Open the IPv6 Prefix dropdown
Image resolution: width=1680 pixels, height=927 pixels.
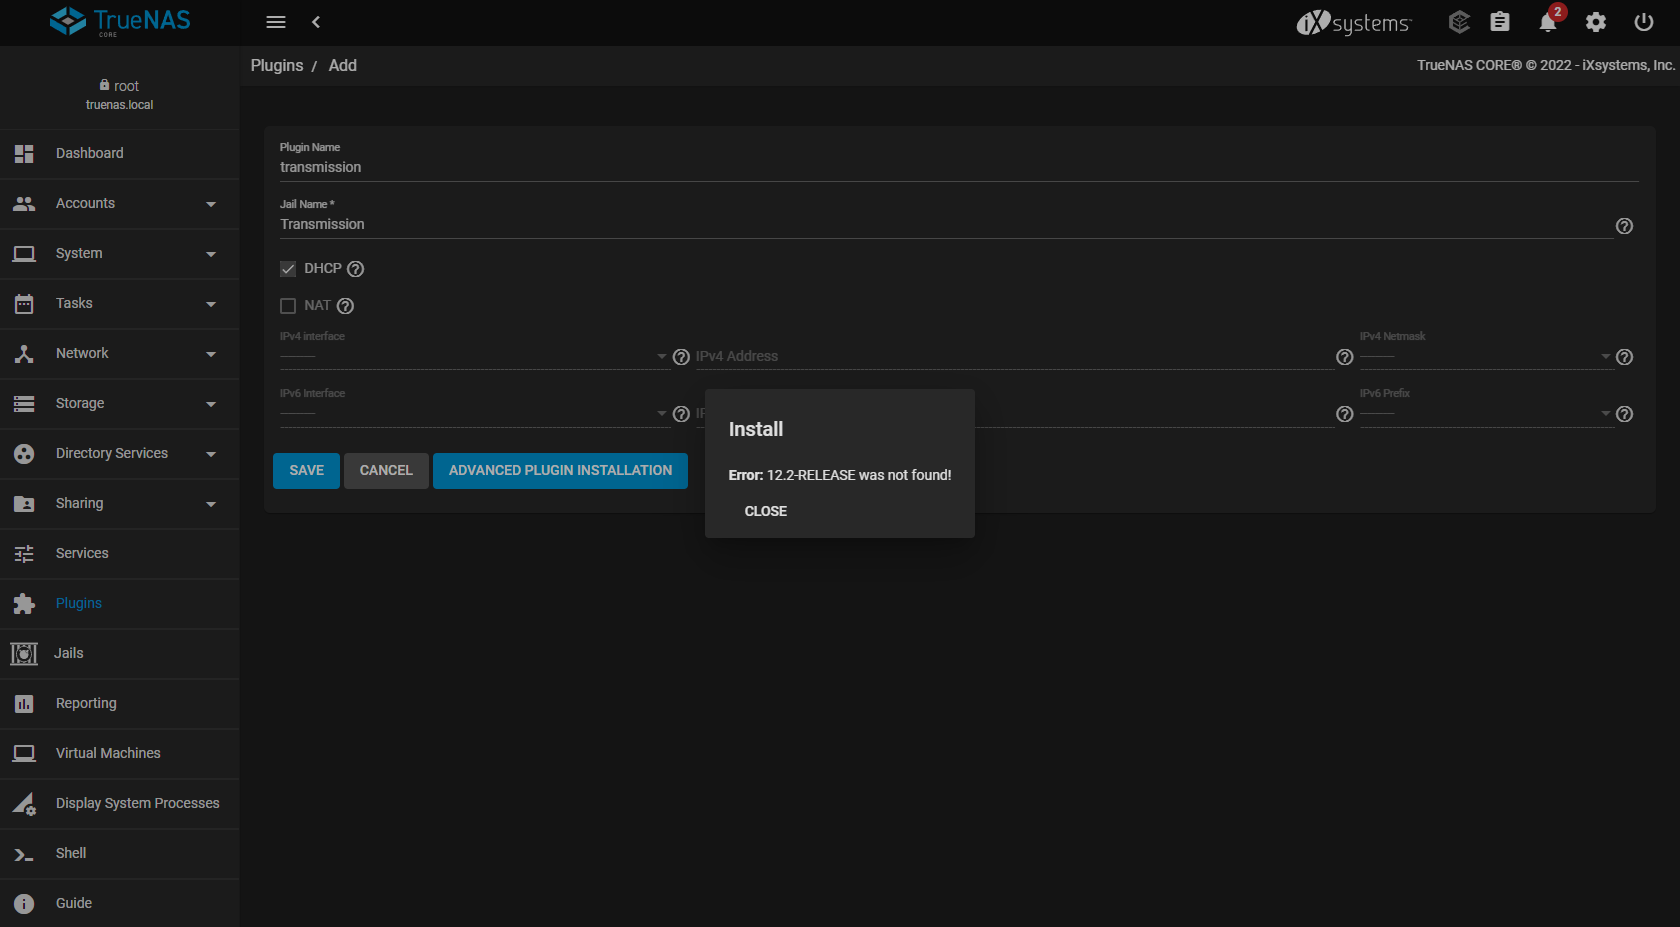pyautogui.click(x=1486, y=413)
